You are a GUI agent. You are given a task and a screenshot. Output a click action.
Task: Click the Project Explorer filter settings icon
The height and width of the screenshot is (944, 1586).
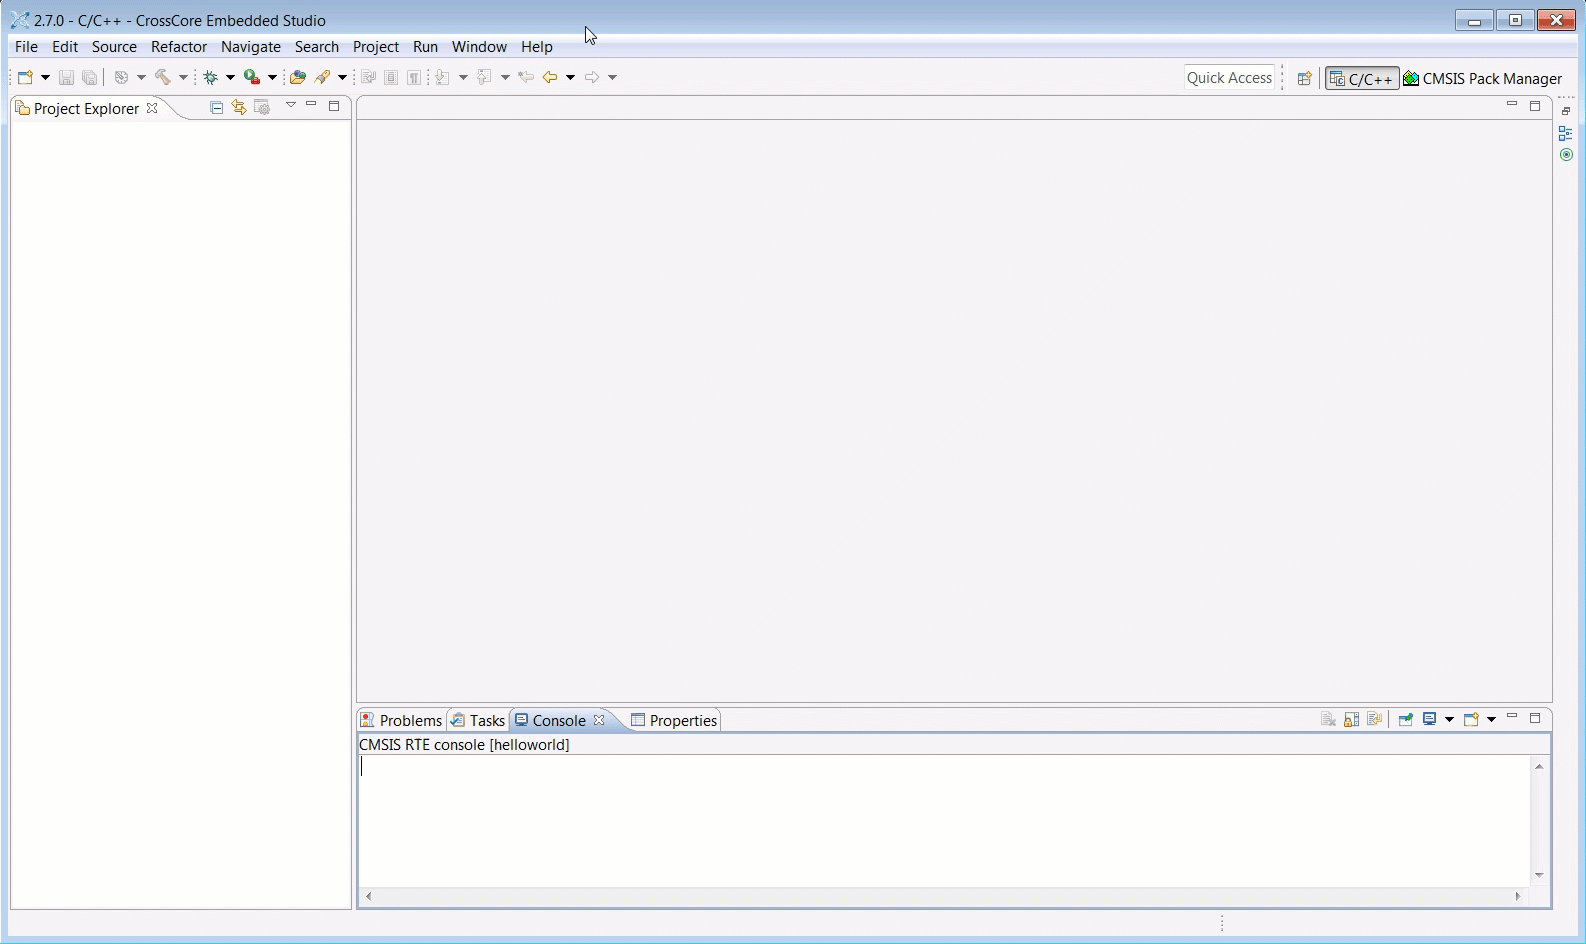pyautogui.click(x=262, y=107)
